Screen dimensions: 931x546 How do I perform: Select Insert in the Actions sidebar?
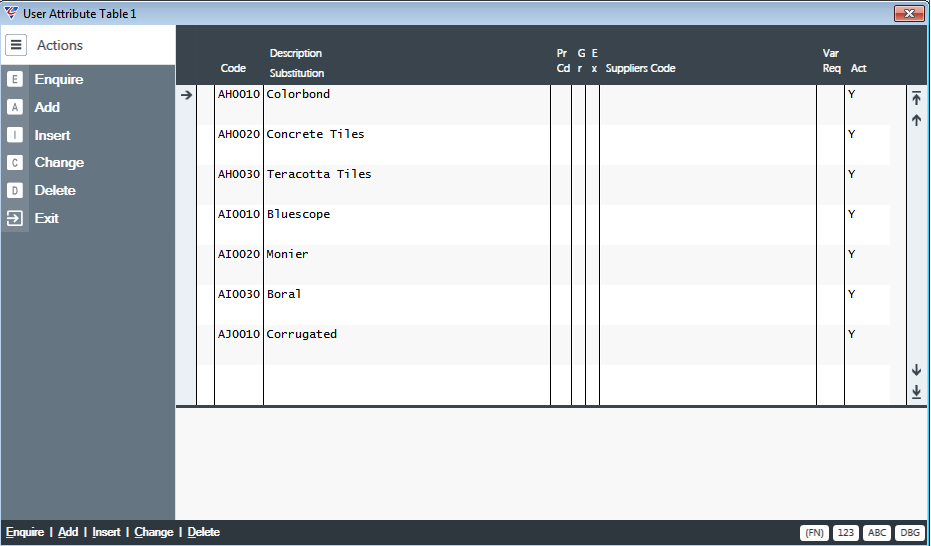[x=52, y=135]
